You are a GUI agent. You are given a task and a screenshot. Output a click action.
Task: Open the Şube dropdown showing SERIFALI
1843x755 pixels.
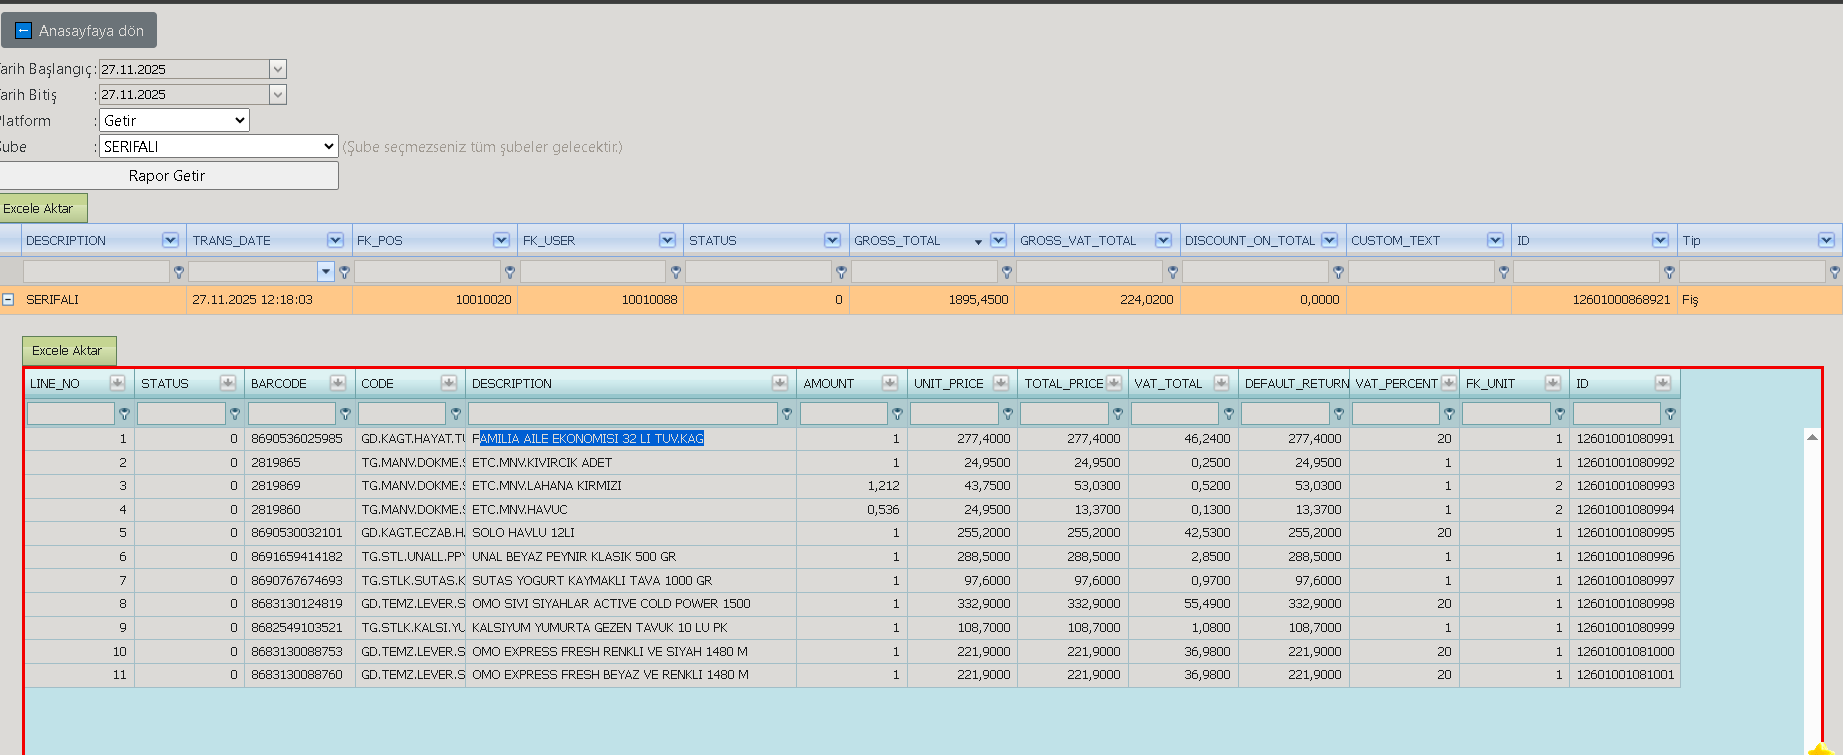219,146
